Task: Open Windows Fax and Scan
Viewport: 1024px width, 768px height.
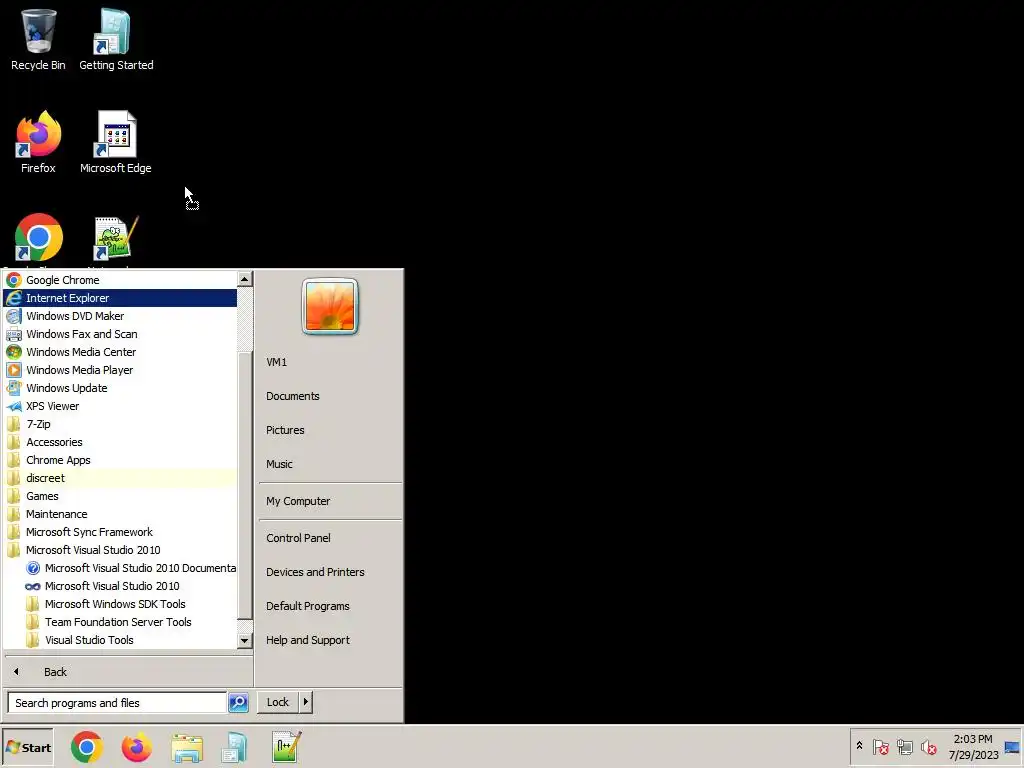Action: pyautogui.click(x=120, y=334)
